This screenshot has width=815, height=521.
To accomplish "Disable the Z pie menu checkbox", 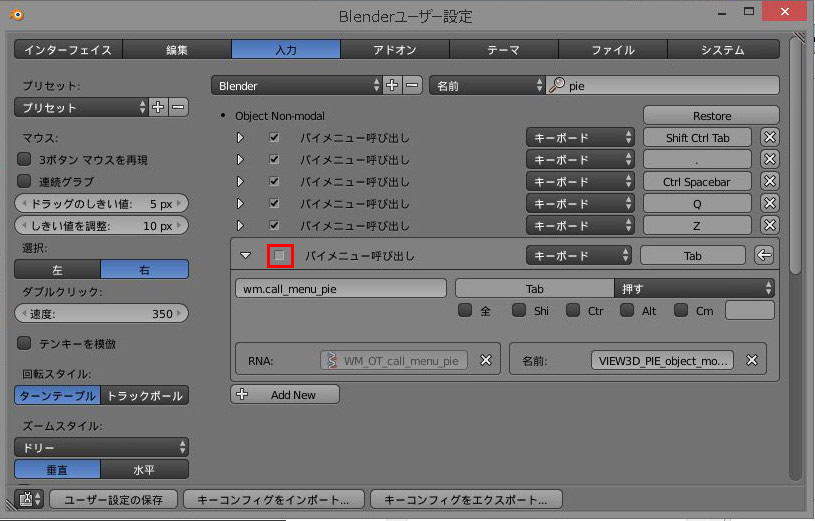I will point(274,225).
